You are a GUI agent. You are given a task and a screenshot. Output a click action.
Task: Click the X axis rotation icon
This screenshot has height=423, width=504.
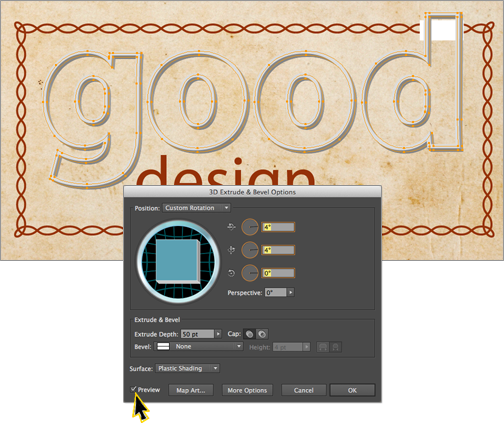coord(231,227)
